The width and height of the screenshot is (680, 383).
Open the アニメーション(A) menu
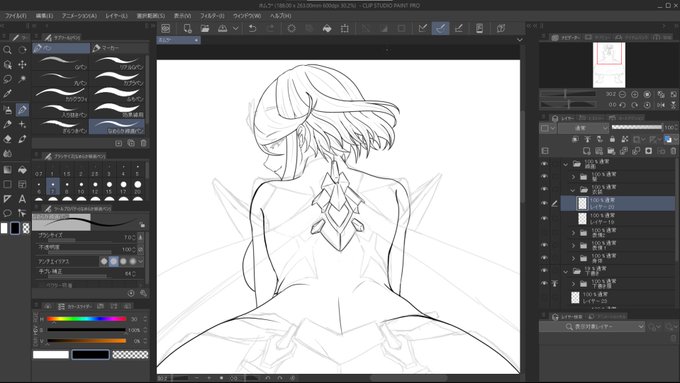(79, 16)
